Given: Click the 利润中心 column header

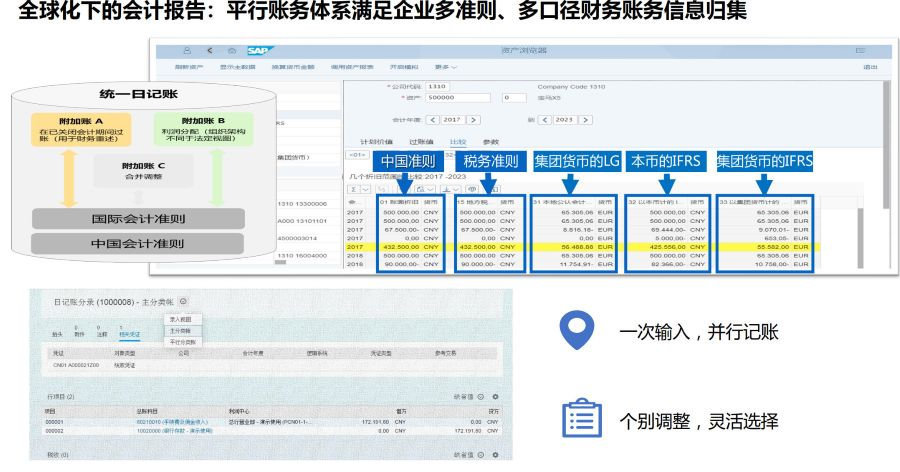Looking at the screenshot, I should pyautogui.click(x=239, y=411).
